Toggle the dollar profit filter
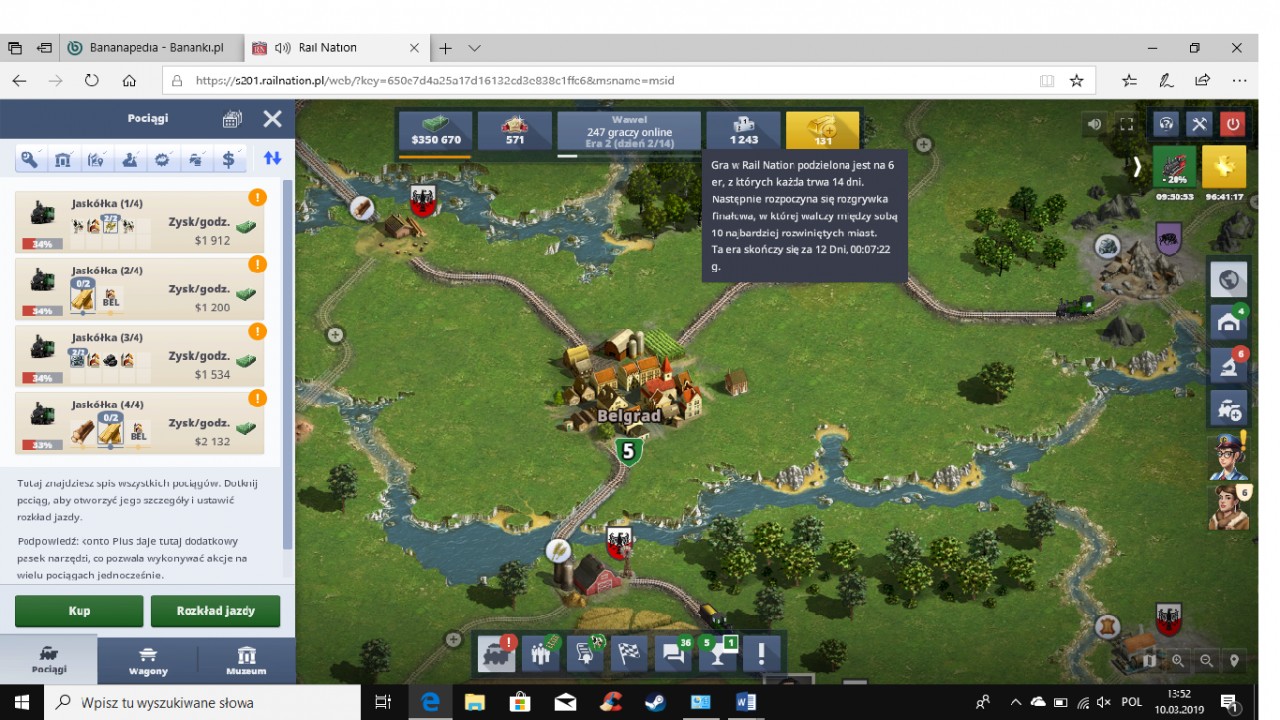This screenshot has height=720, width=1280. coord(228,159)
